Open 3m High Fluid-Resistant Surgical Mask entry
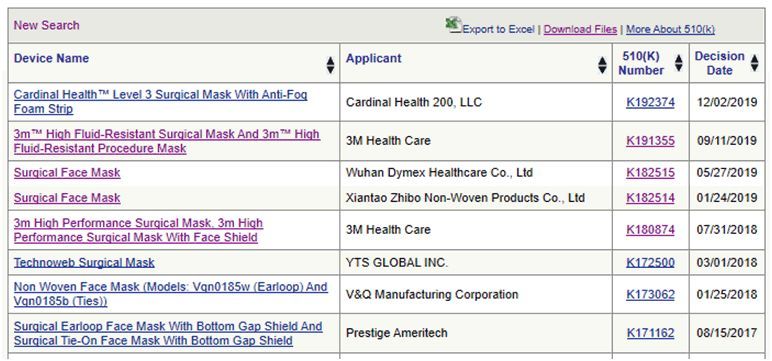Image resolution: width=772 pixels, height=361 pixels. pyautogui.click(x=167, y=141)
